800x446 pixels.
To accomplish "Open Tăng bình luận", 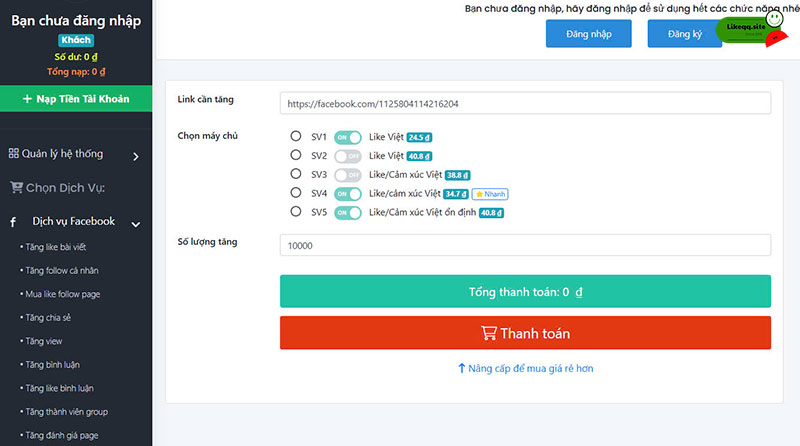I will [x=53, y=364].
